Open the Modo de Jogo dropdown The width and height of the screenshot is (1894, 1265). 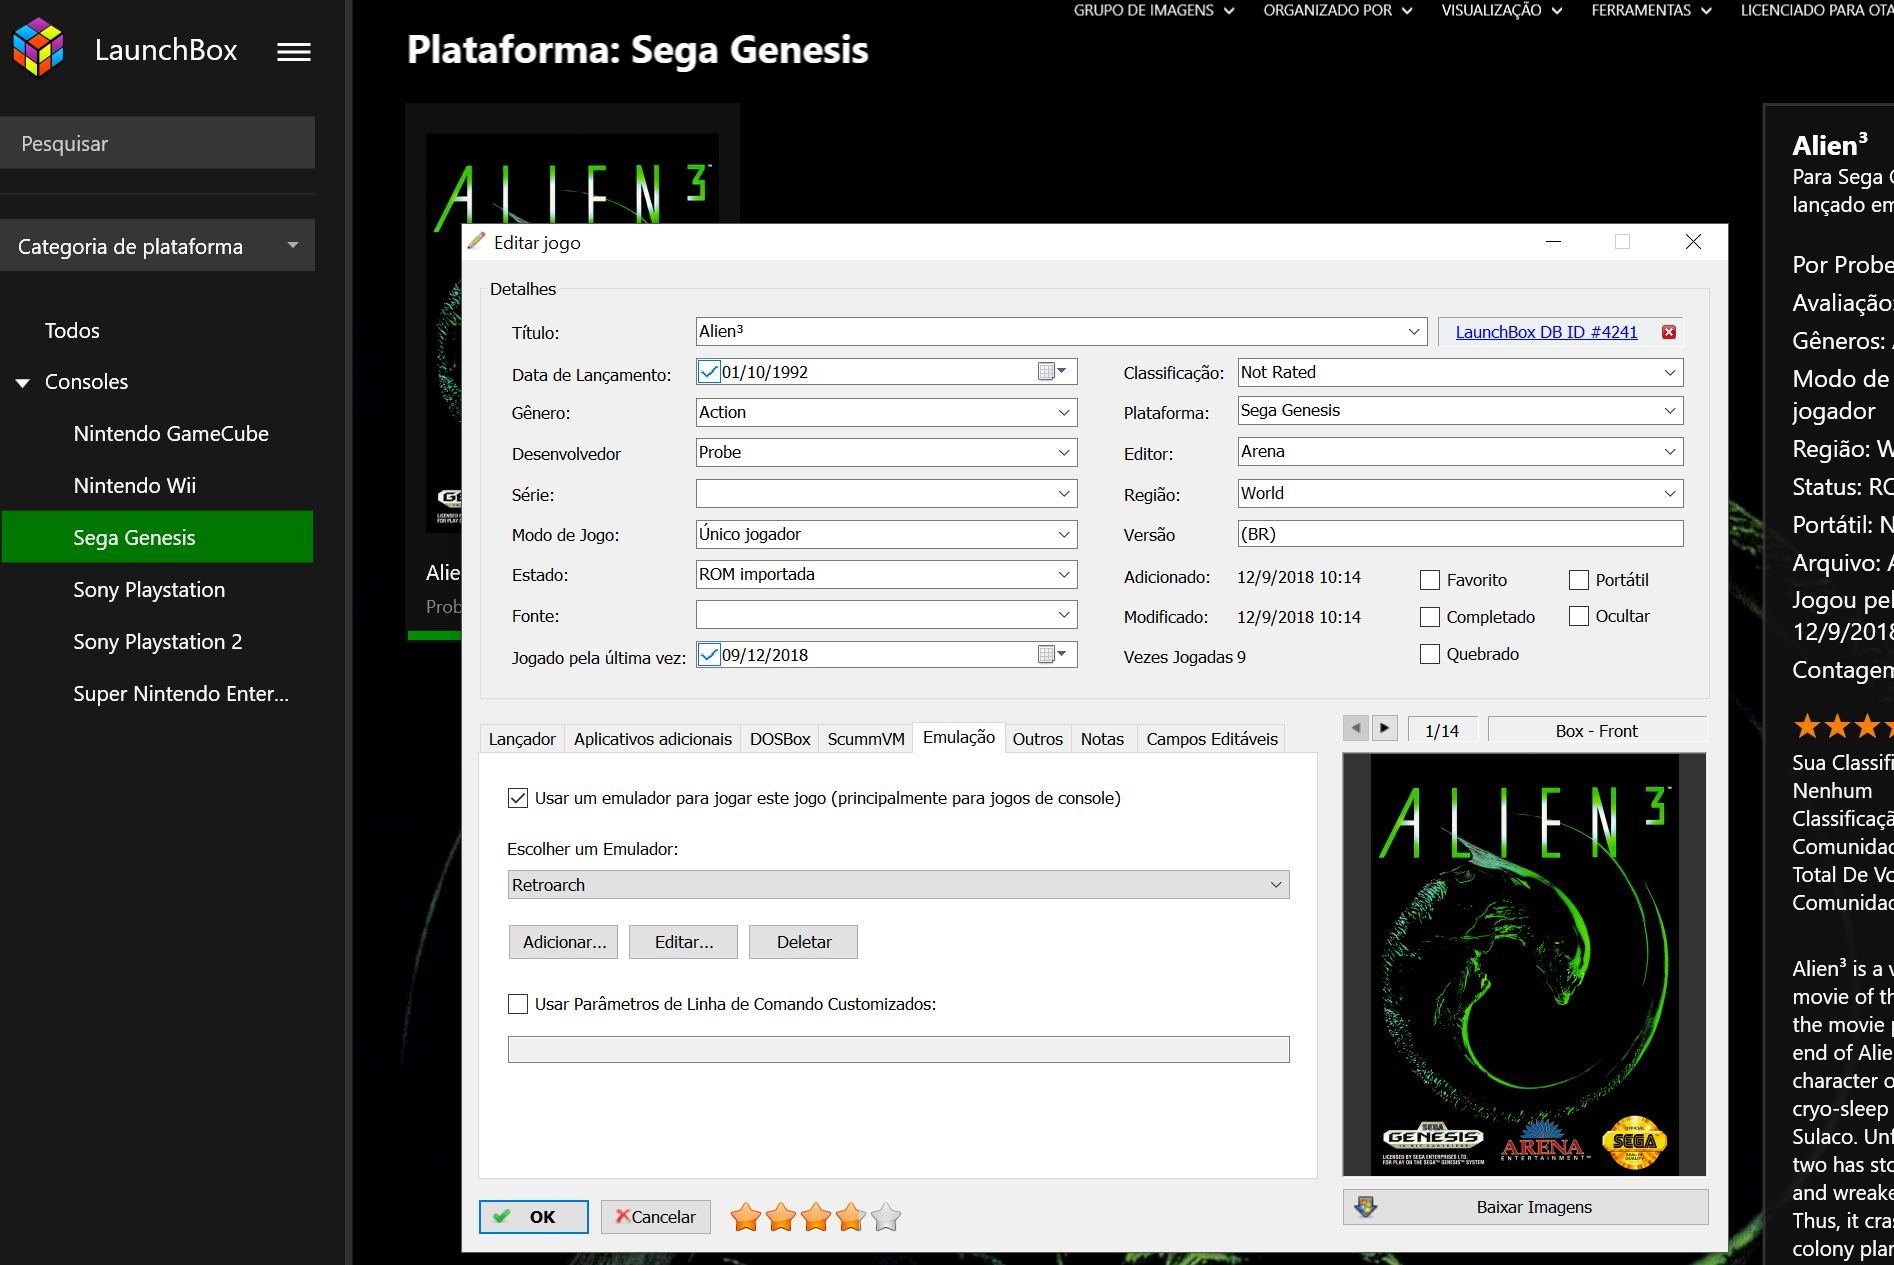1064,535
